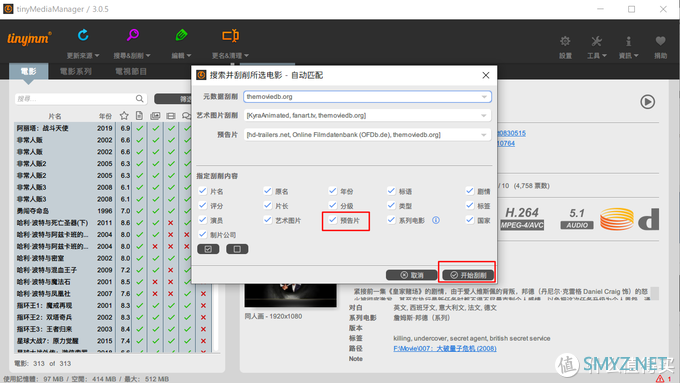
Task: Open settings gear icon
Action: 565,41
